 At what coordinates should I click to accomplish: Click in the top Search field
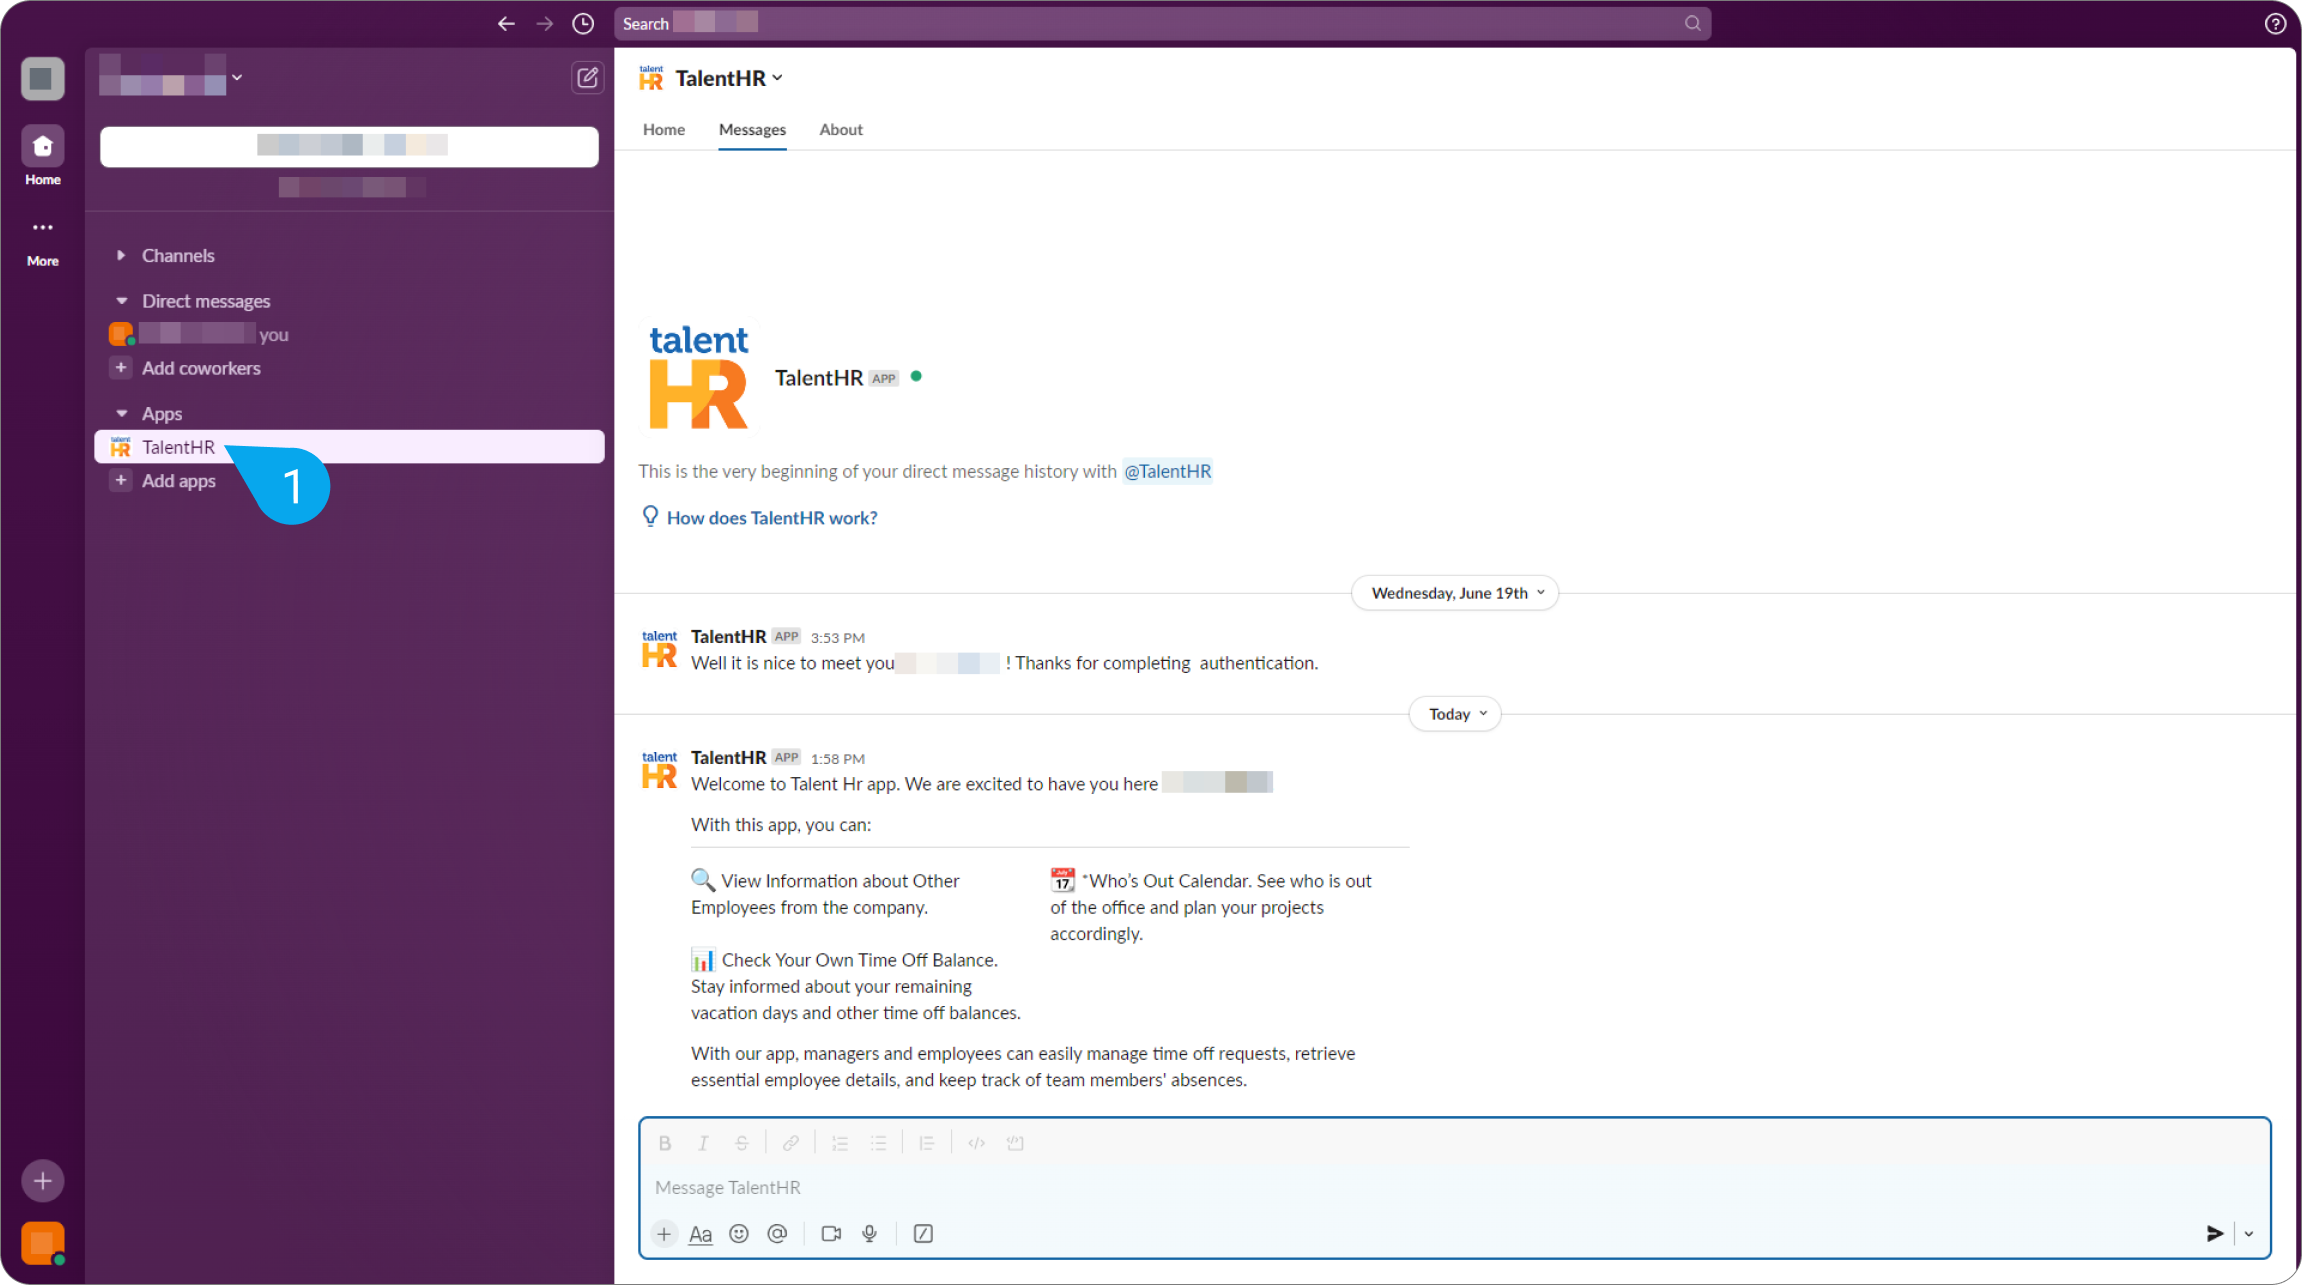coord(1162,23)
